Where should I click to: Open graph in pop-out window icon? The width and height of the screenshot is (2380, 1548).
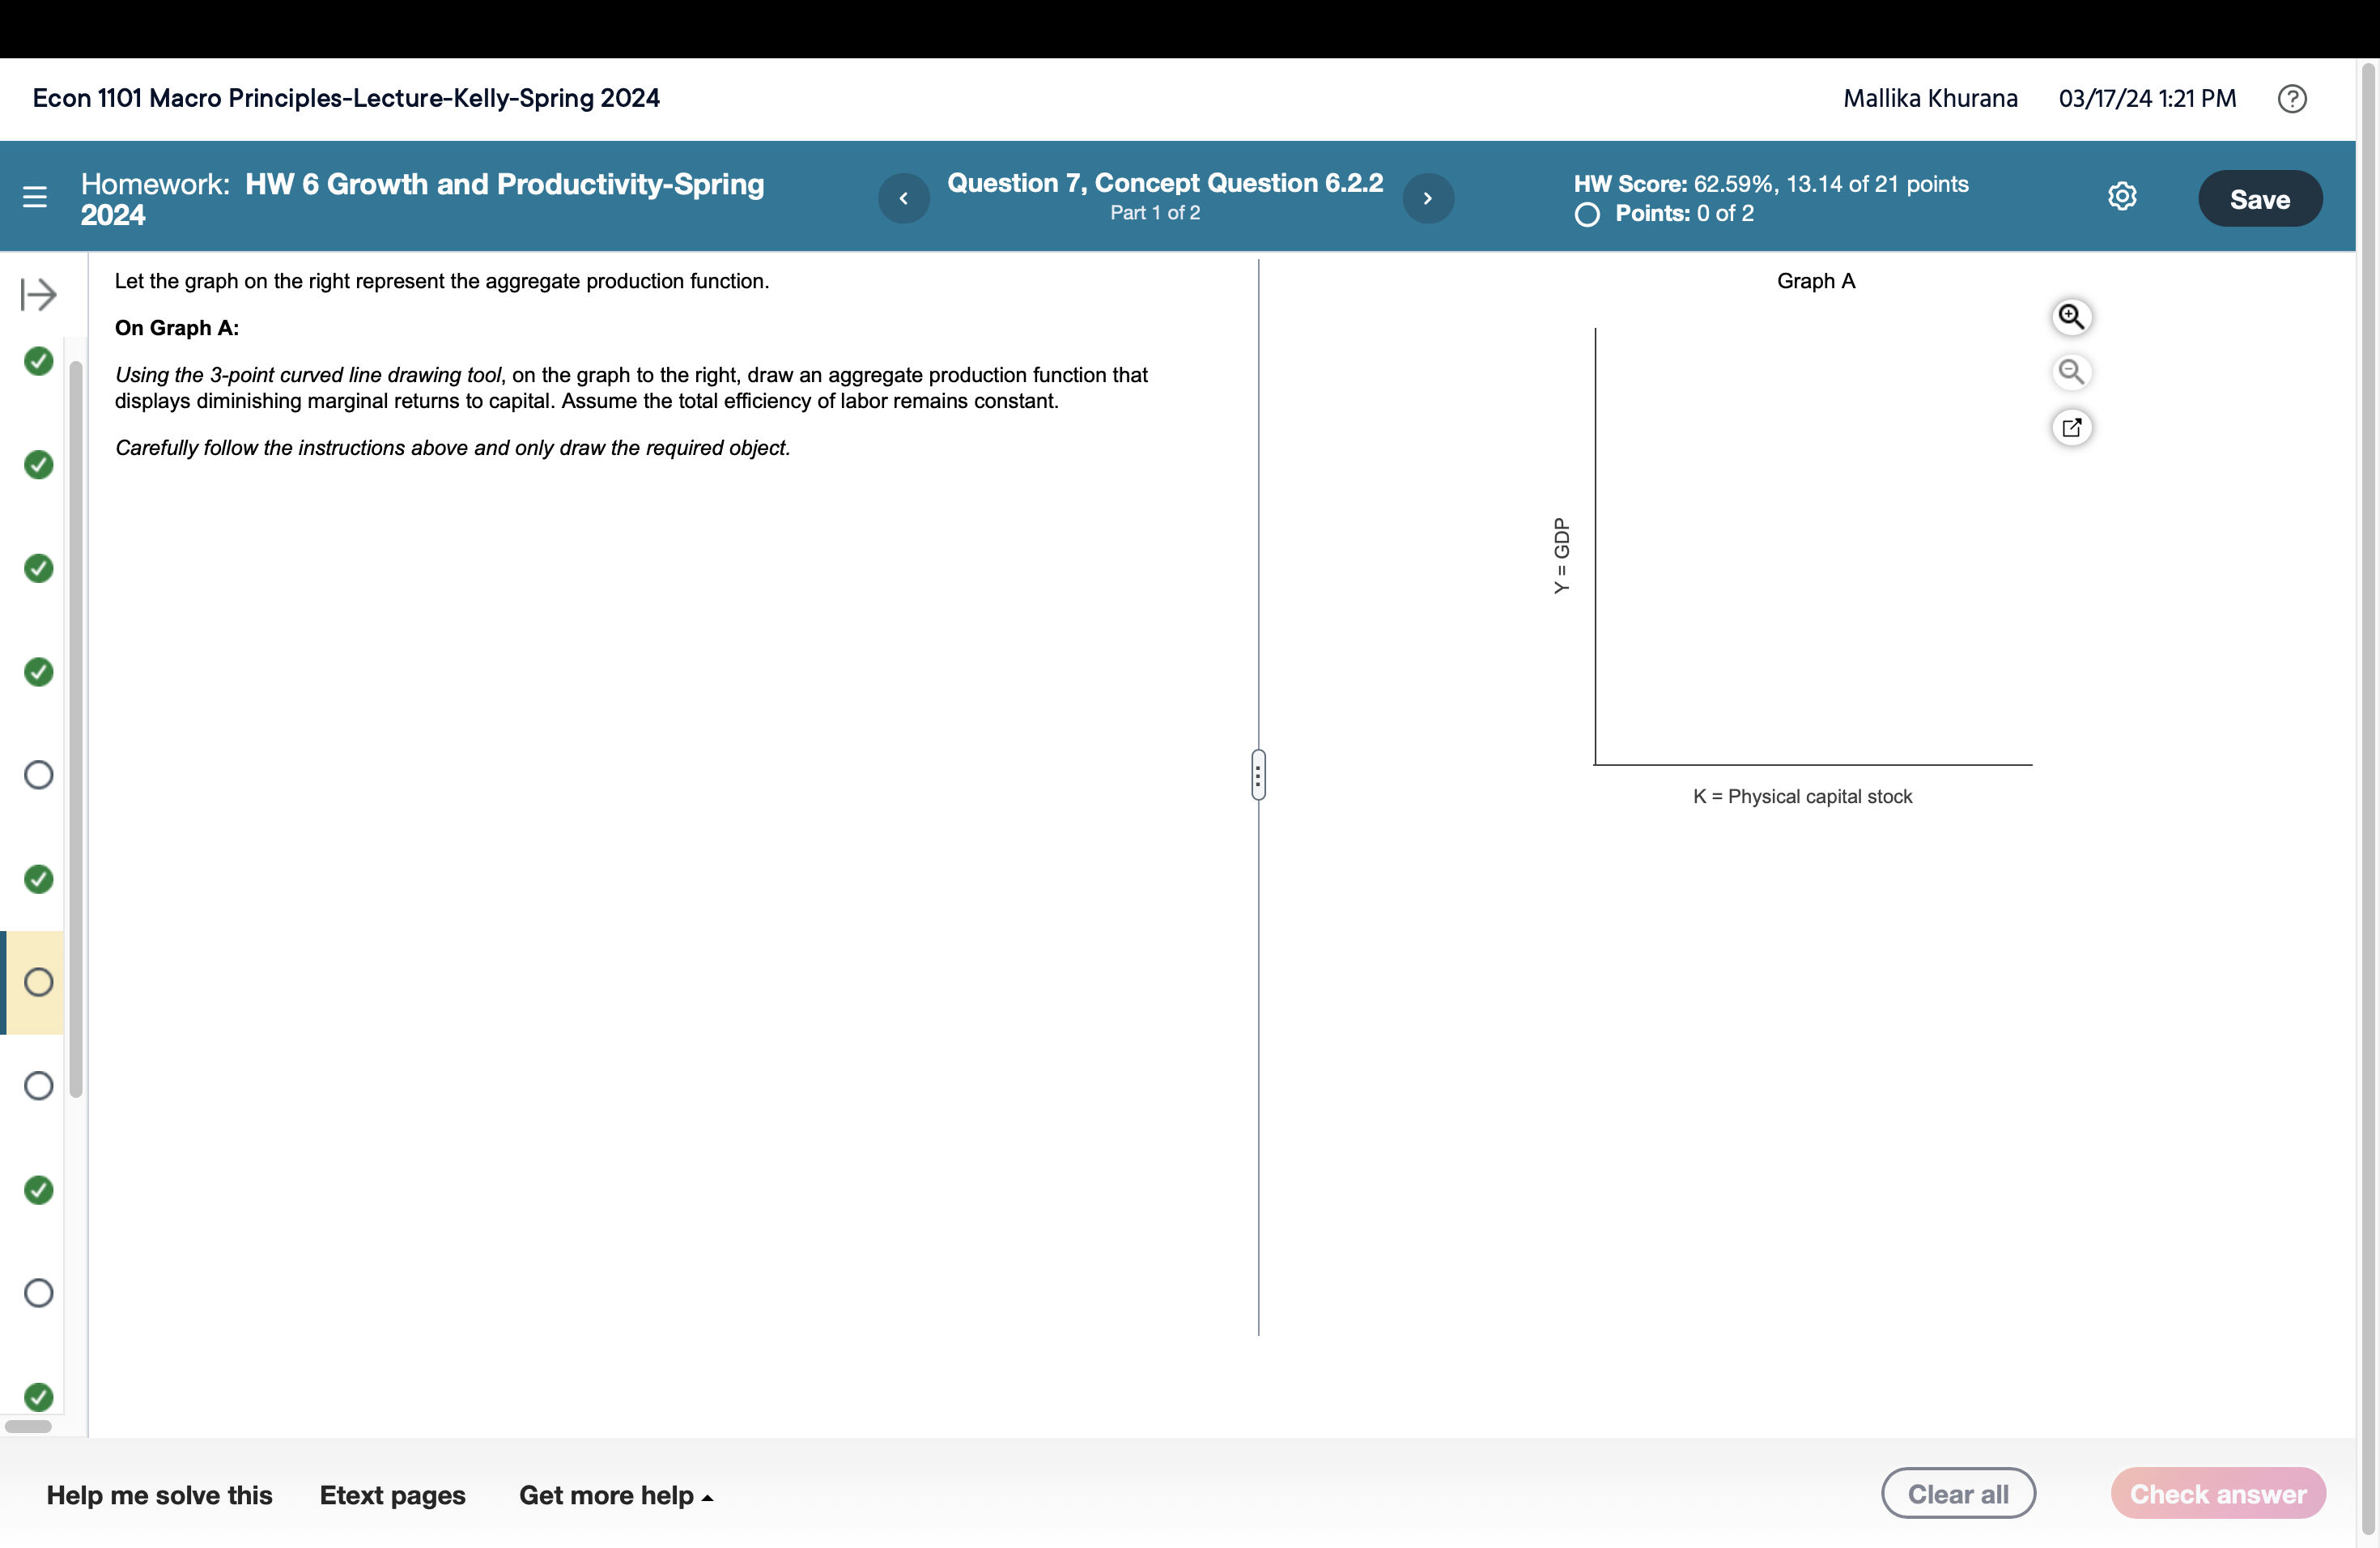2071,428
